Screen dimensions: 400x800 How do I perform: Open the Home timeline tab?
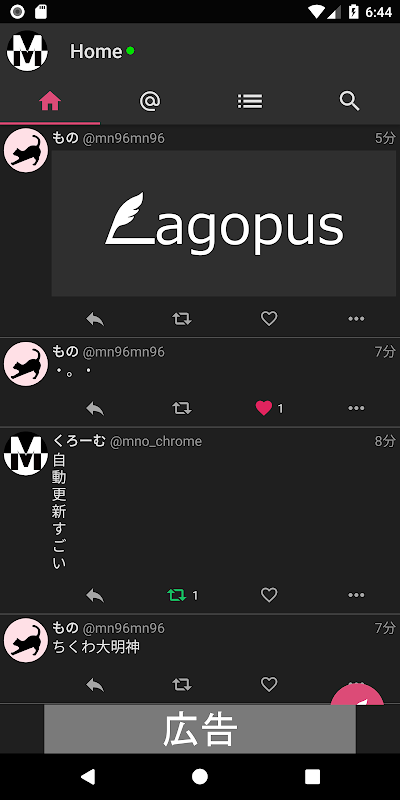[x=50, y=102]
